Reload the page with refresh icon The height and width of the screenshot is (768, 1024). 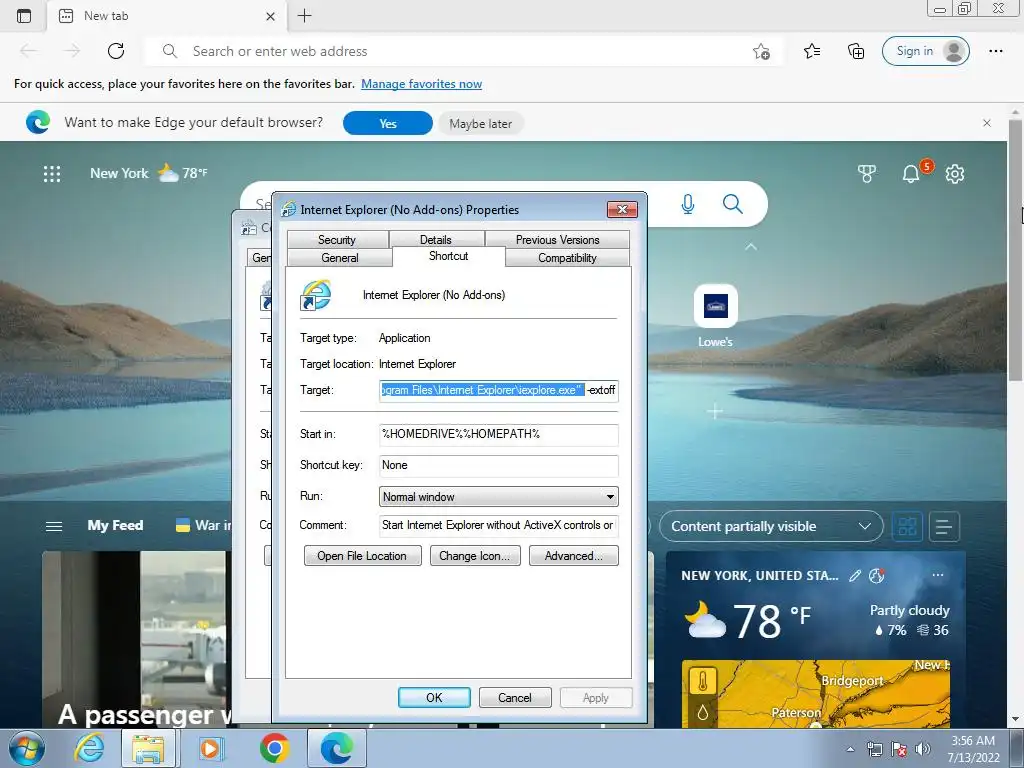116,51
